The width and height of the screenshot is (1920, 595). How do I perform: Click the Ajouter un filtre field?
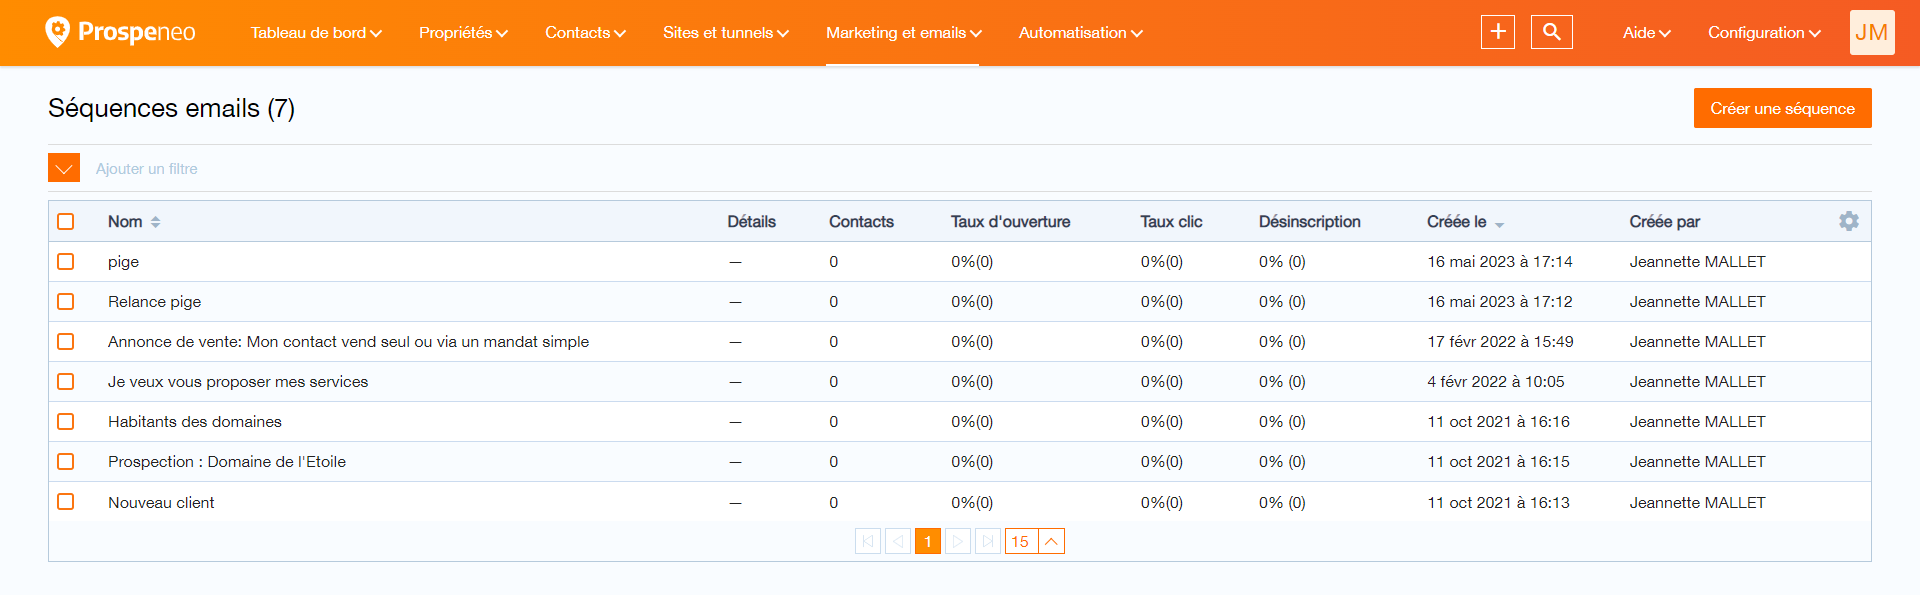point(147,169)
